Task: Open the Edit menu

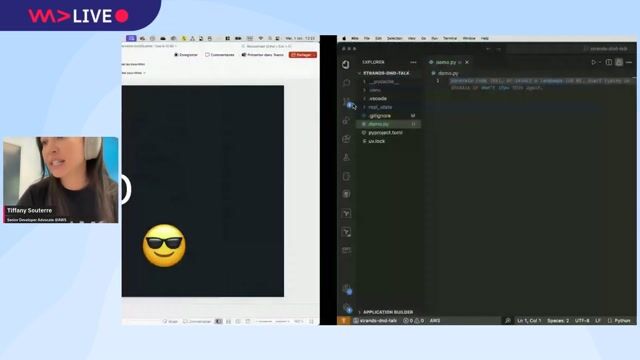Action: (x=378, y=38)
